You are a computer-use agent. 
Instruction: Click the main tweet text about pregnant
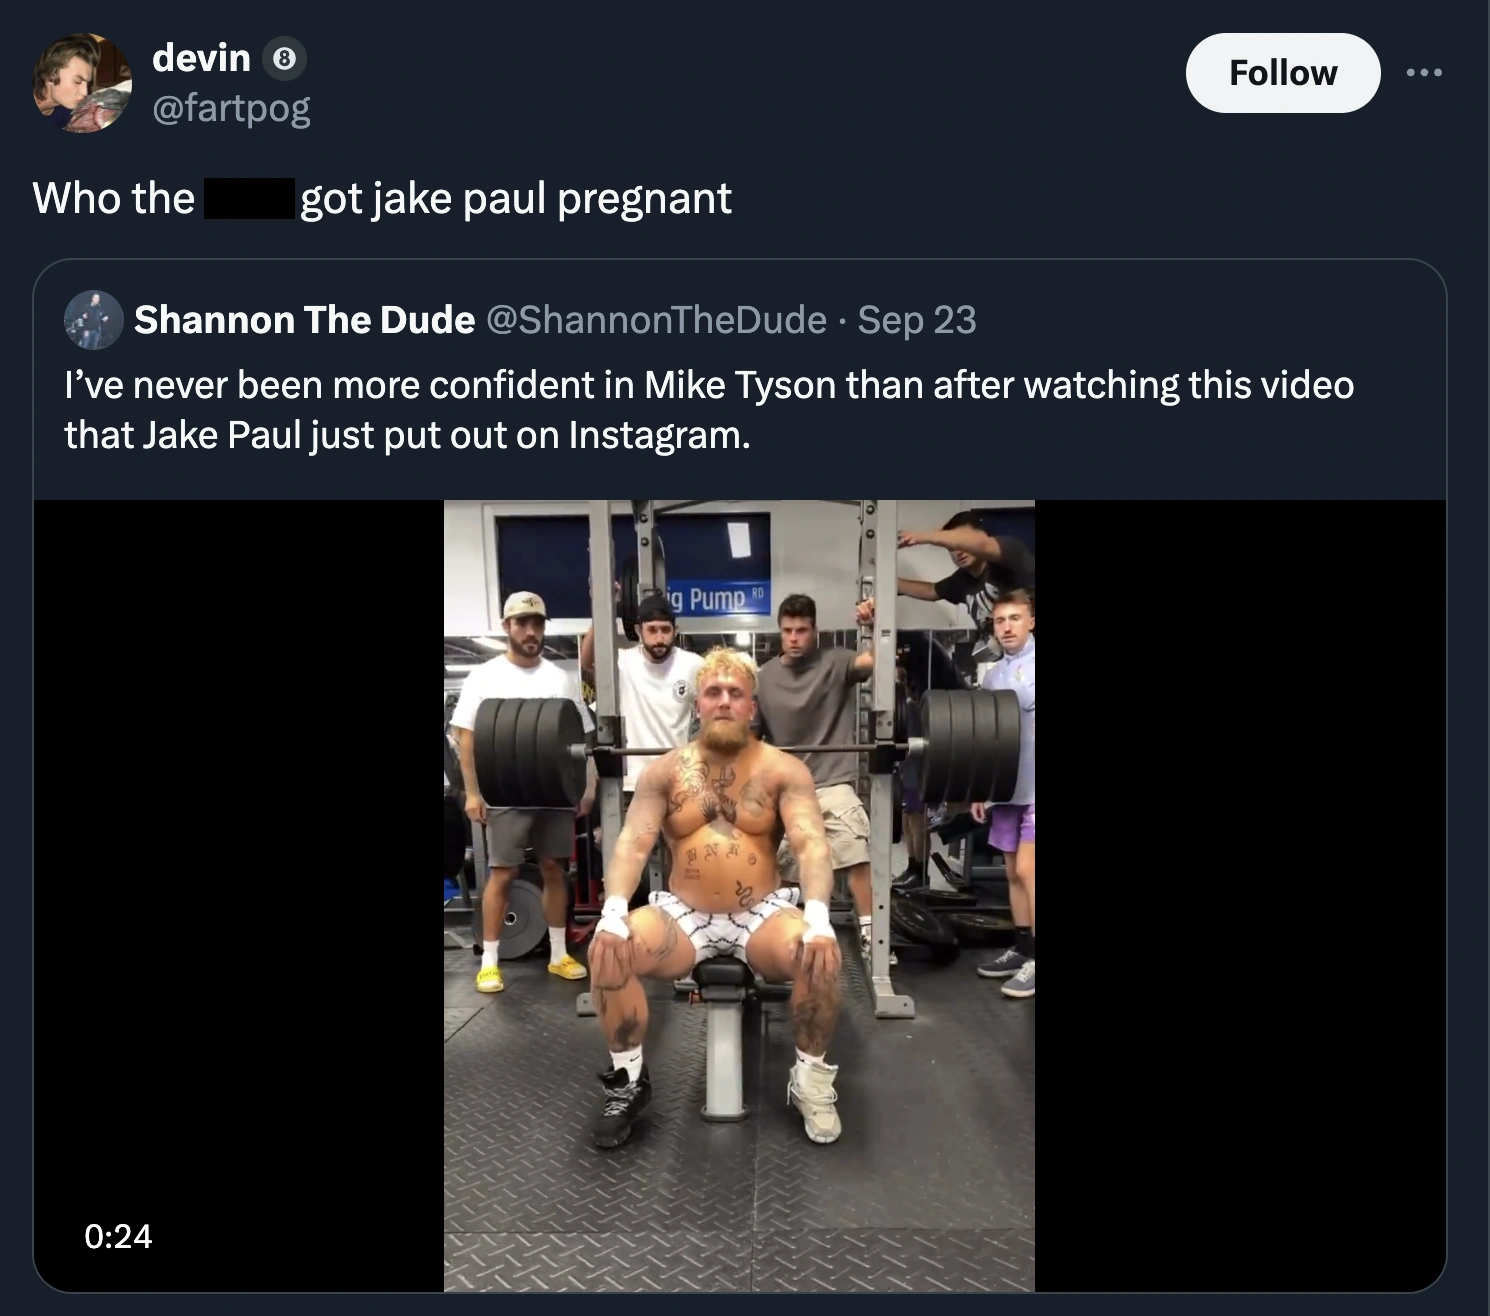coord(515,198)
